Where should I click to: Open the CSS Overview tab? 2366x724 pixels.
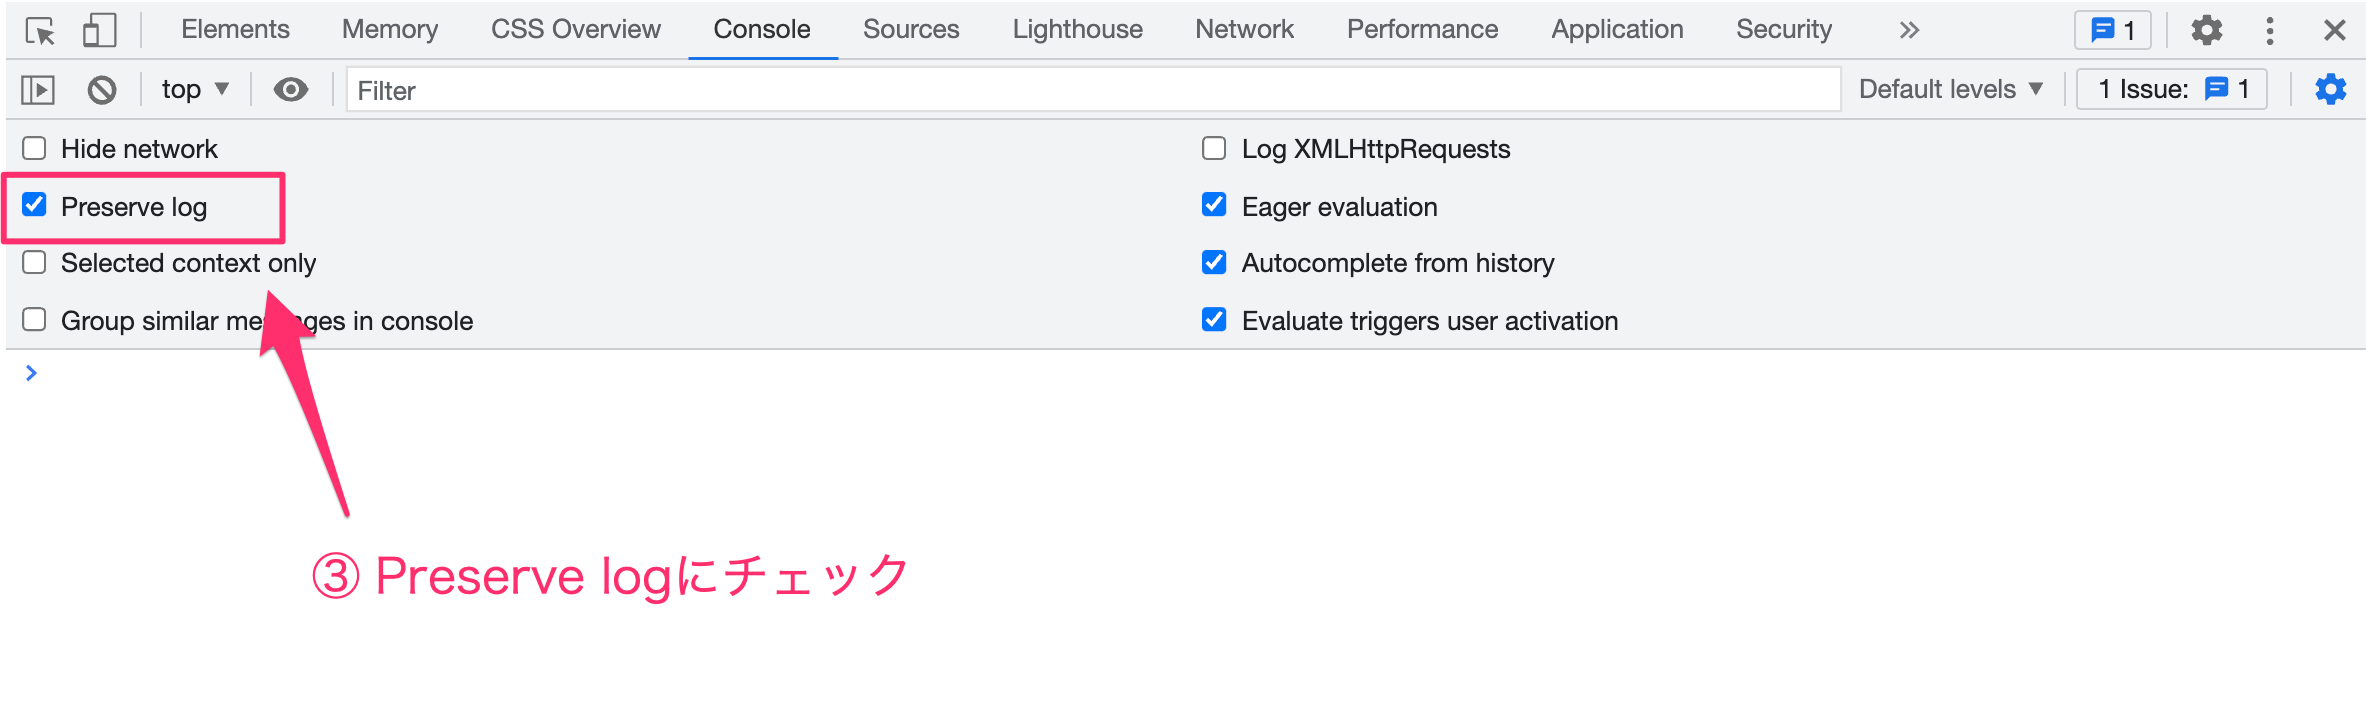(575, 29)
